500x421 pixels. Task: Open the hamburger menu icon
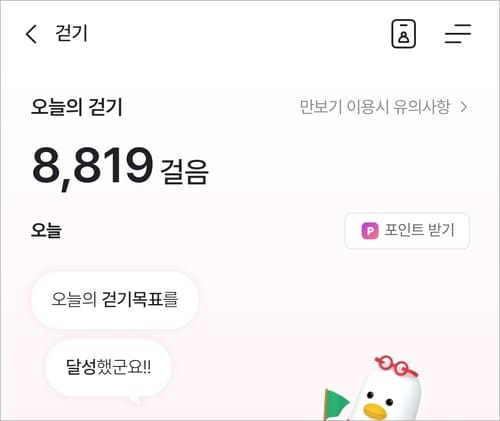458,34
